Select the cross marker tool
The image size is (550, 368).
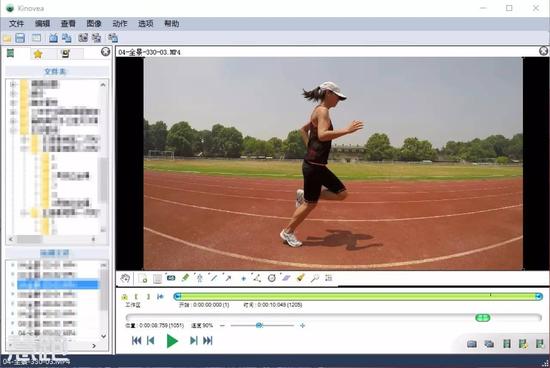pos(243,279)
